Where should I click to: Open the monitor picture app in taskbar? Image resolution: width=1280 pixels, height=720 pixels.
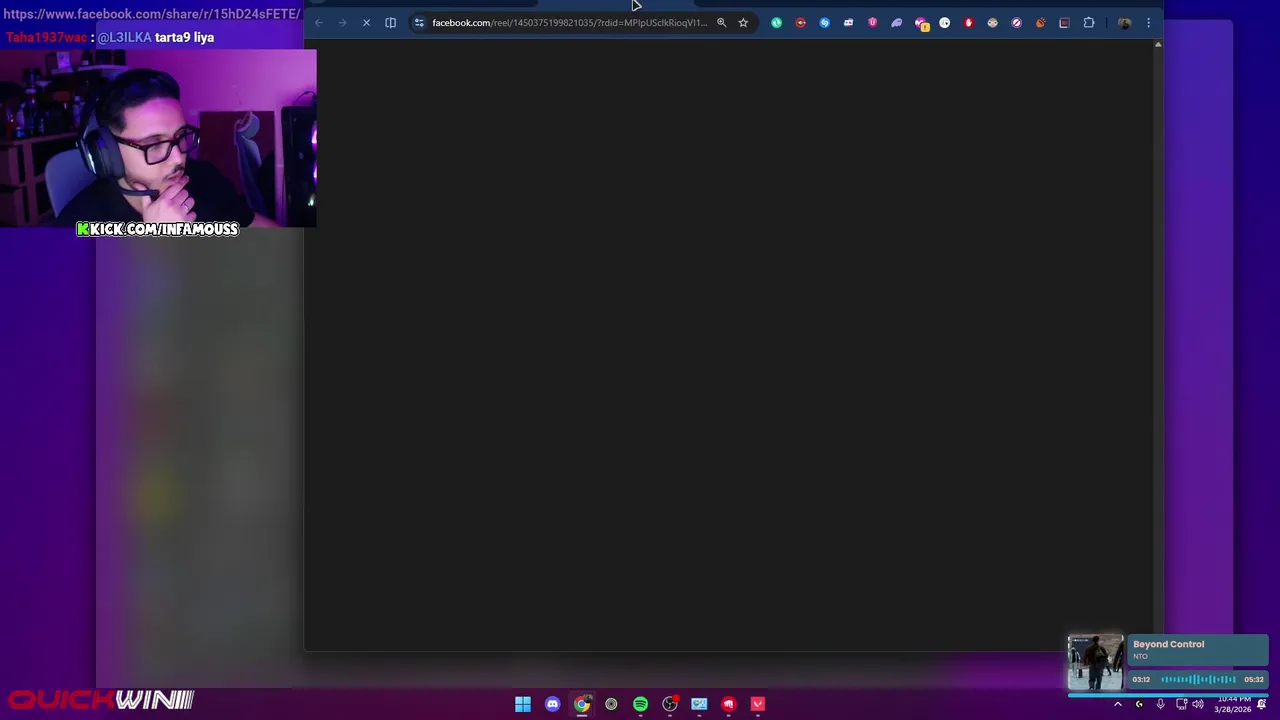tap(699, 704)
